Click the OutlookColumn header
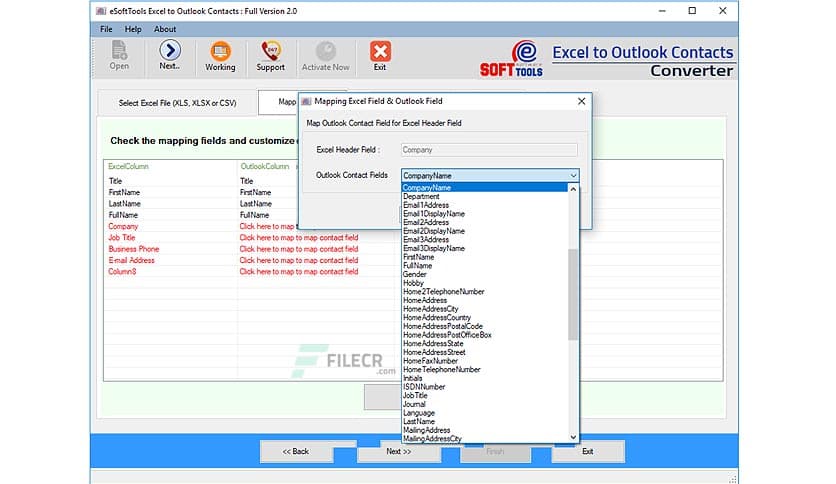The height and width of the screenshot is (484, 836). pos(265,166)
